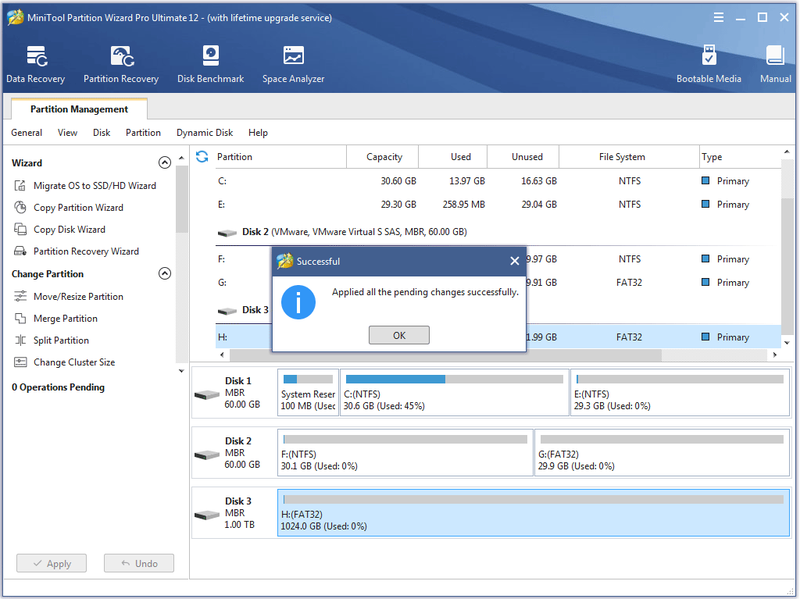Open the hamburger menu in the title bar
The image size is (800, 599).
(718, 18)
